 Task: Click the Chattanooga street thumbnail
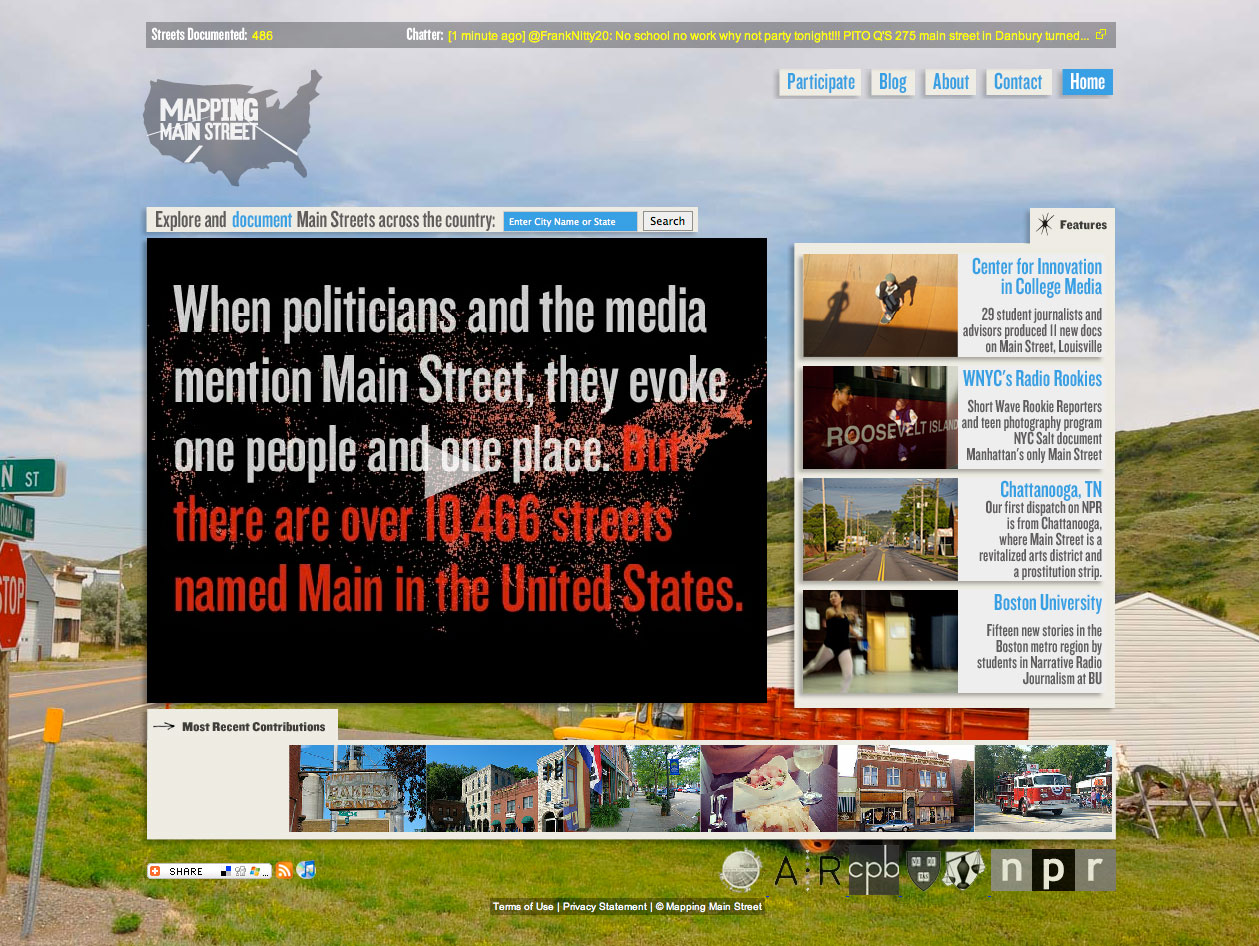(880, 529)
